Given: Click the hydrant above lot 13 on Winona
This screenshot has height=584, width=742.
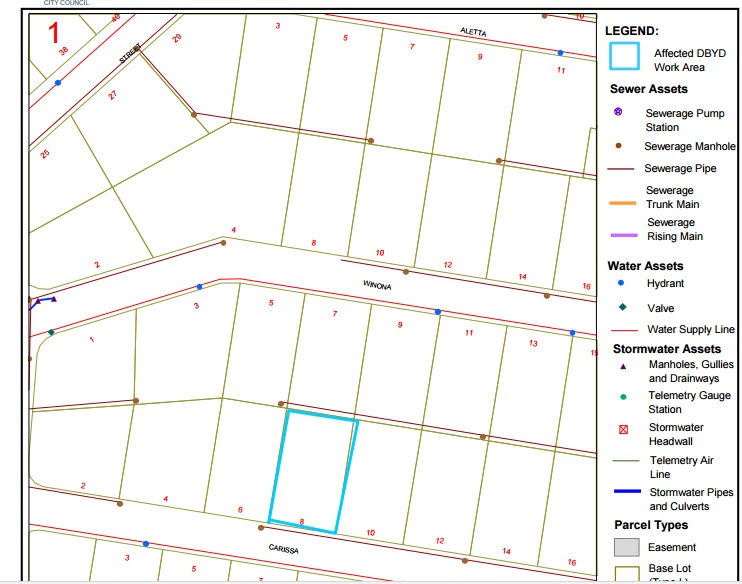Looking at the screenshot, I should click(572, 333).
